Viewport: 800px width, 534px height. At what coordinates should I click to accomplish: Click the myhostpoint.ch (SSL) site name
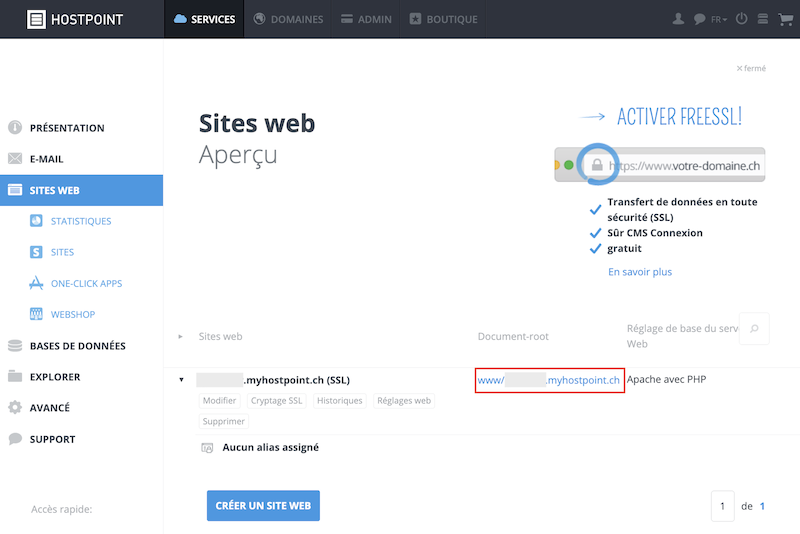pyautogui.click(x=273, y=380)
